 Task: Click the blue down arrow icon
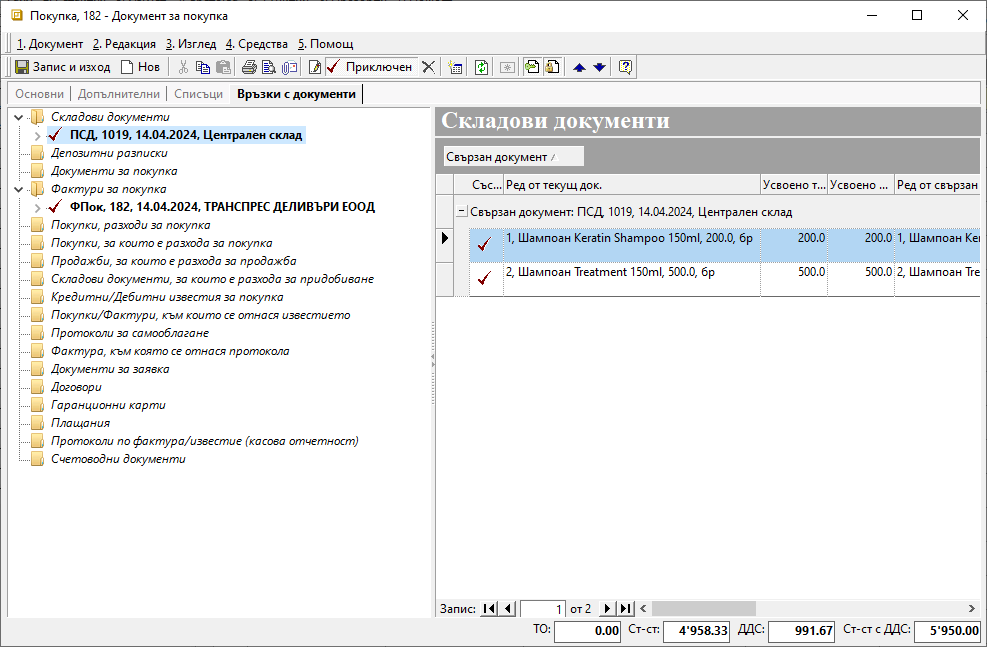pos(599,67)
